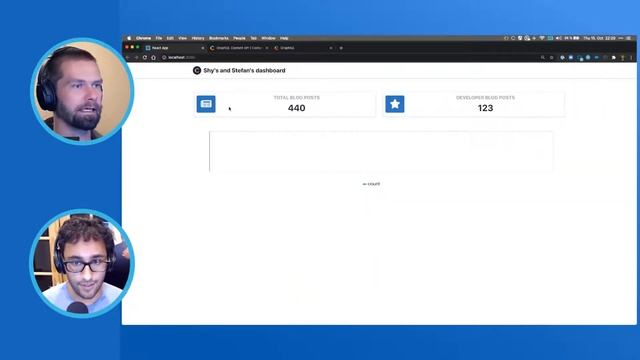Click the count legend below the chart
Image resolution: width=640 pixels, height=360 pixels.
click(x=371, y=184)
